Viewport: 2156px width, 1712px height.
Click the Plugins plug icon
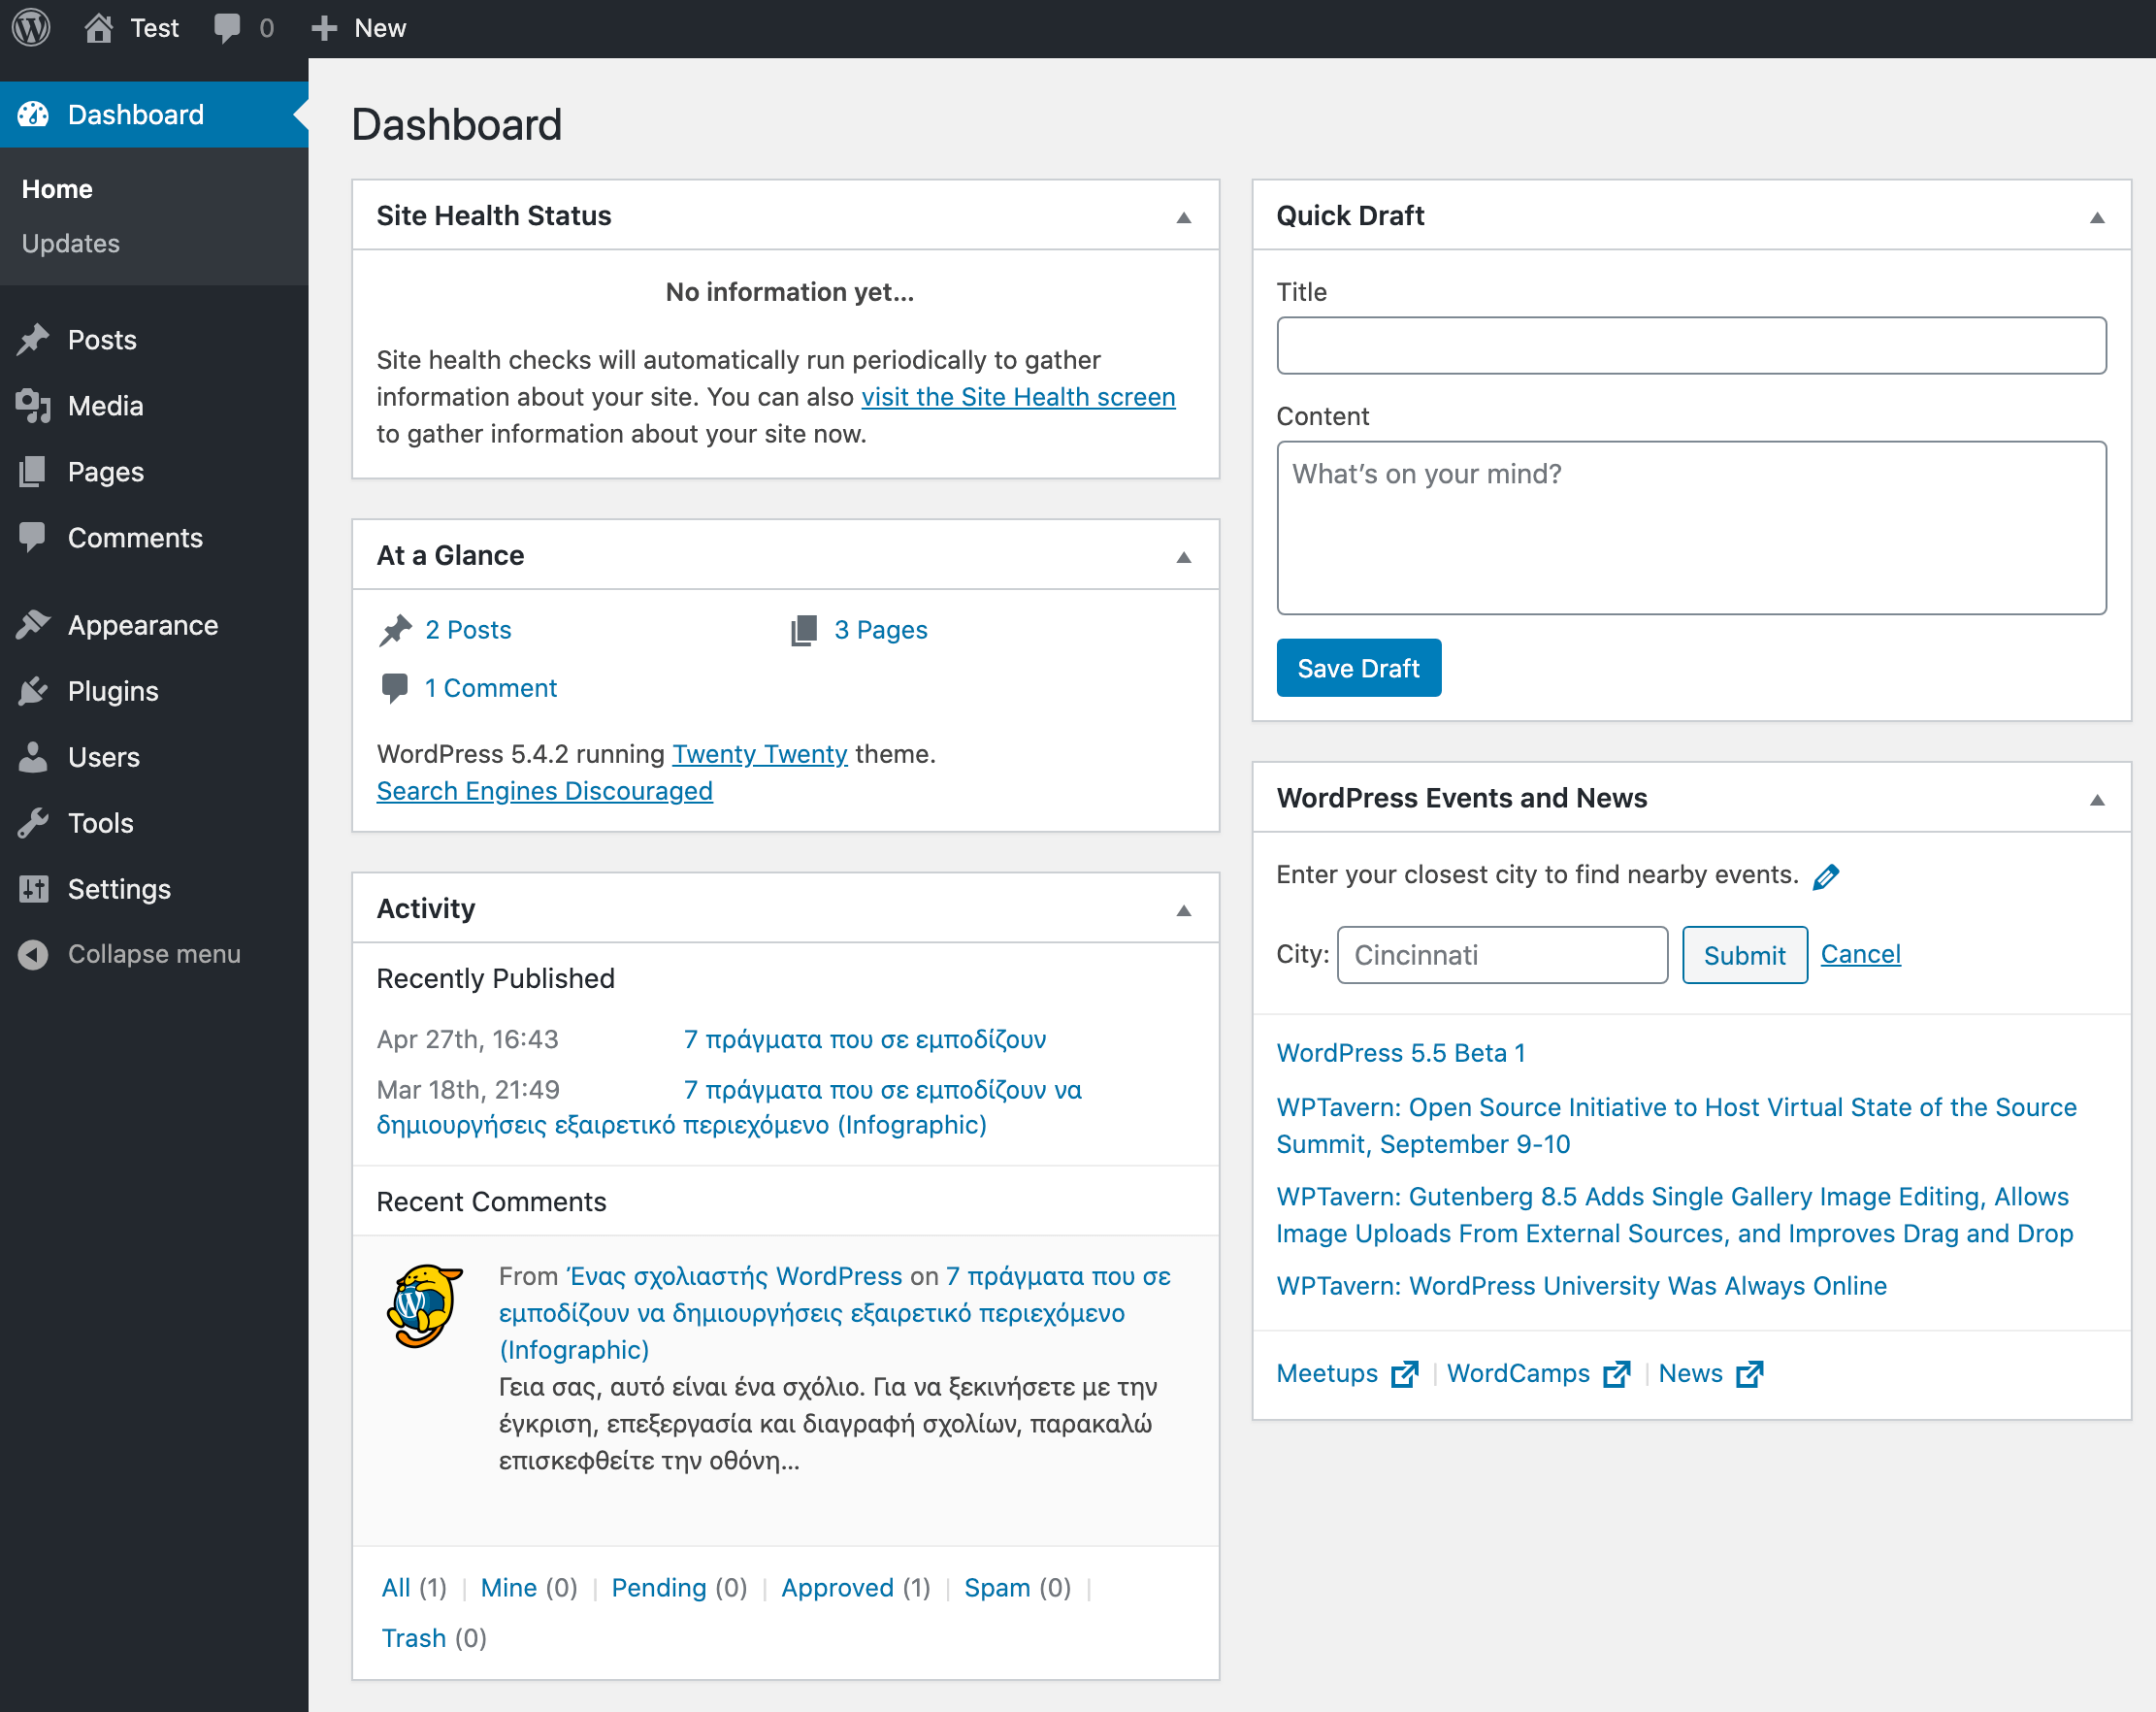click(x=33, y=691)
